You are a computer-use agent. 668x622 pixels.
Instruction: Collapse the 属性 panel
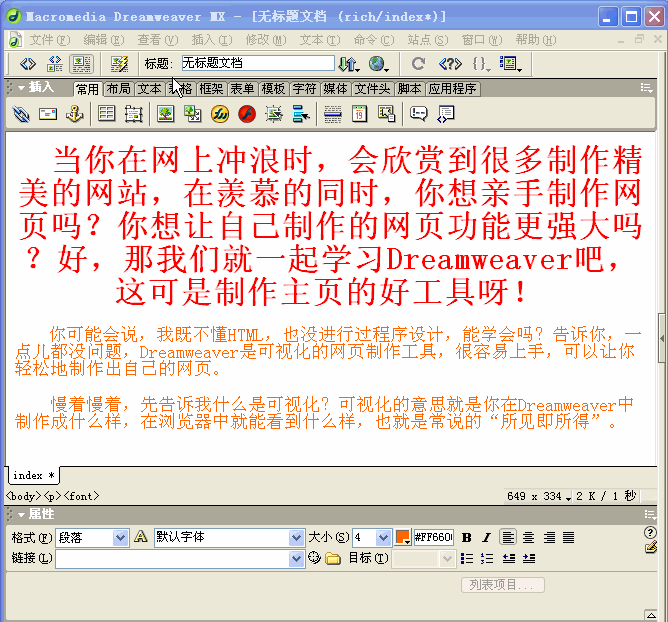pyautogui.click(x=21, y=515)
